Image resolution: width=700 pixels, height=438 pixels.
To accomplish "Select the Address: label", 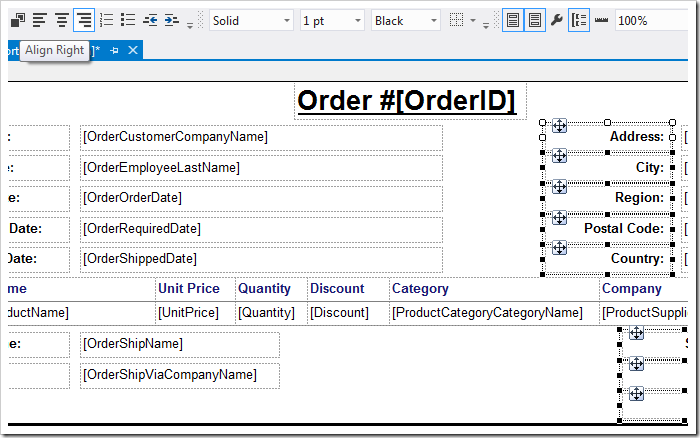I will [637, 137].
